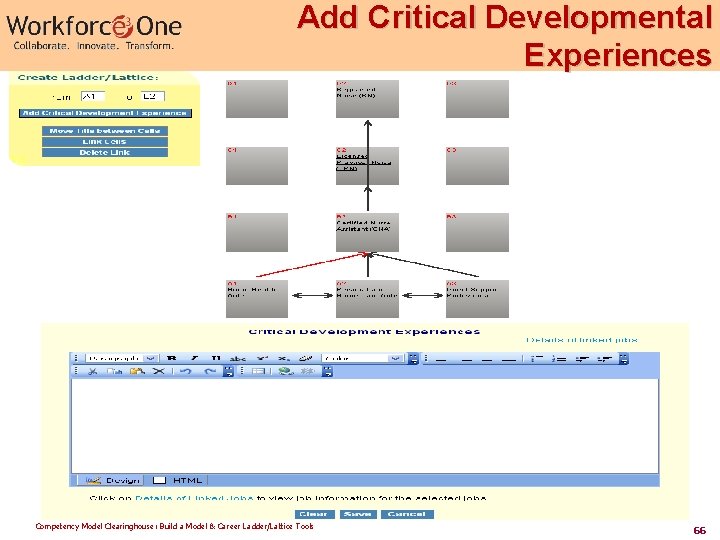Insert a hyperlink with the globe icon

tap(286, 371)
